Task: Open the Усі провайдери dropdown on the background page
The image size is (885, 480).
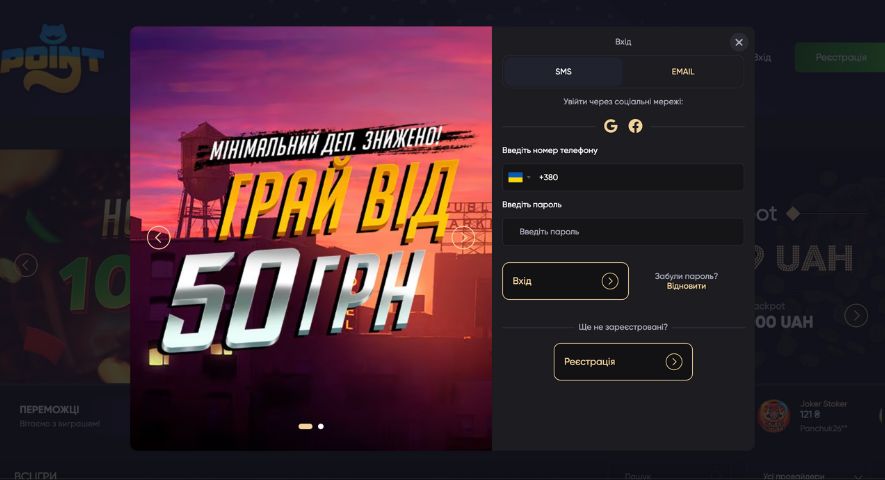Action: (x=811, y=476)
